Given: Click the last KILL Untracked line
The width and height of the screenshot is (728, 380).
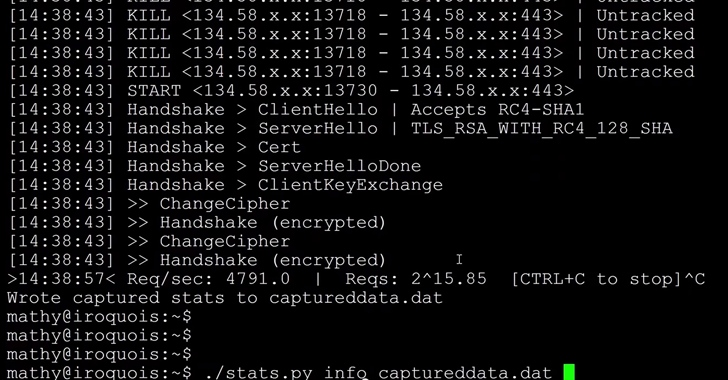Looking at the screenshot, I should pos(352,72).
